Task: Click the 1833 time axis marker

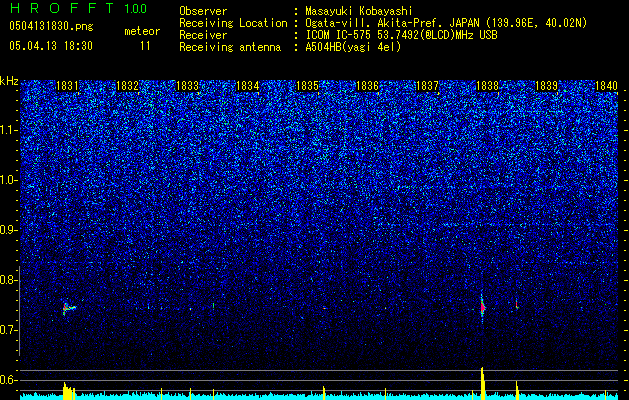Action: (x=187, y=86)
